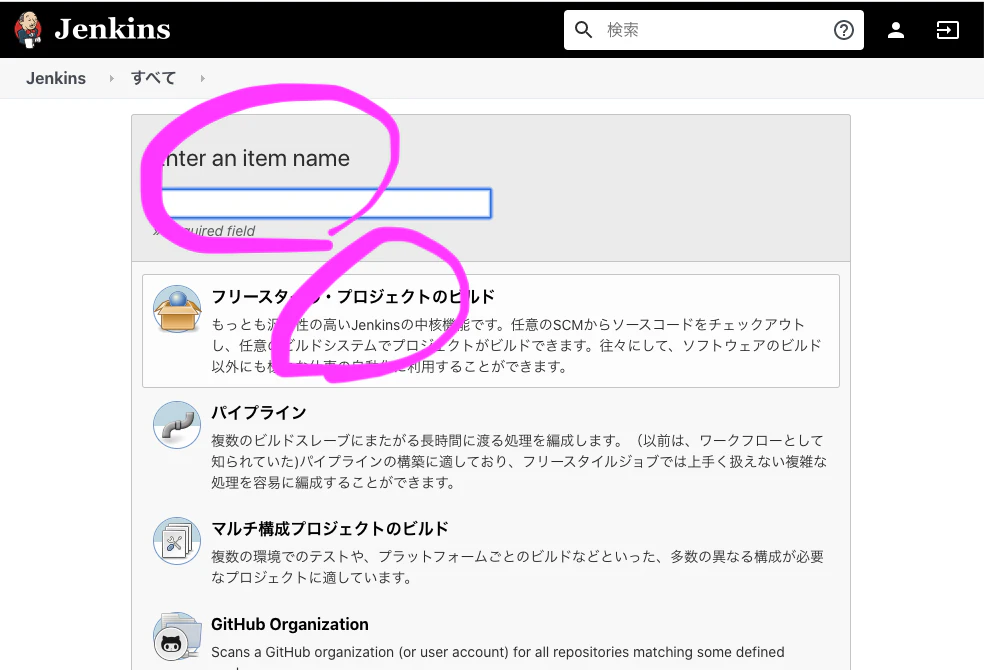Expand the arrow after すべて breadcrumb
The width and height of the screenshot is (984, 670).
click(x=202, y=78)
